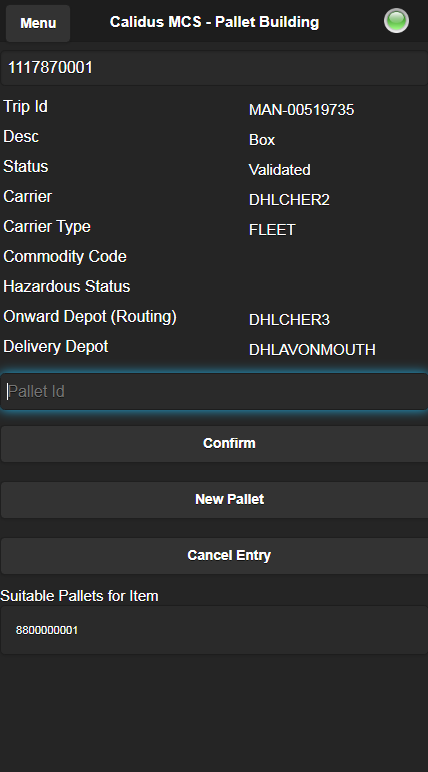Click the item field showing 1117870001
The height and width of the screenshot is (772, 428).
tap(214, 68)
